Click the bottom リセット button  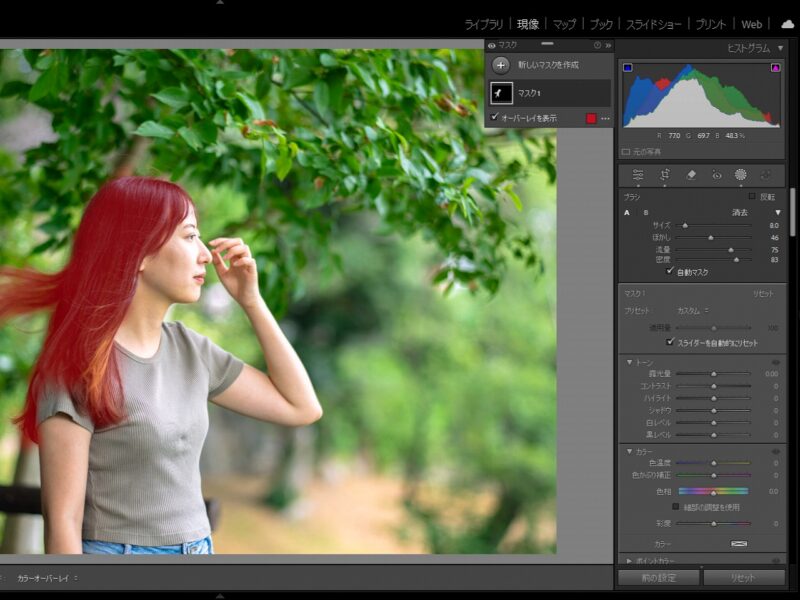pyautogui.click(x=743, y=578)
